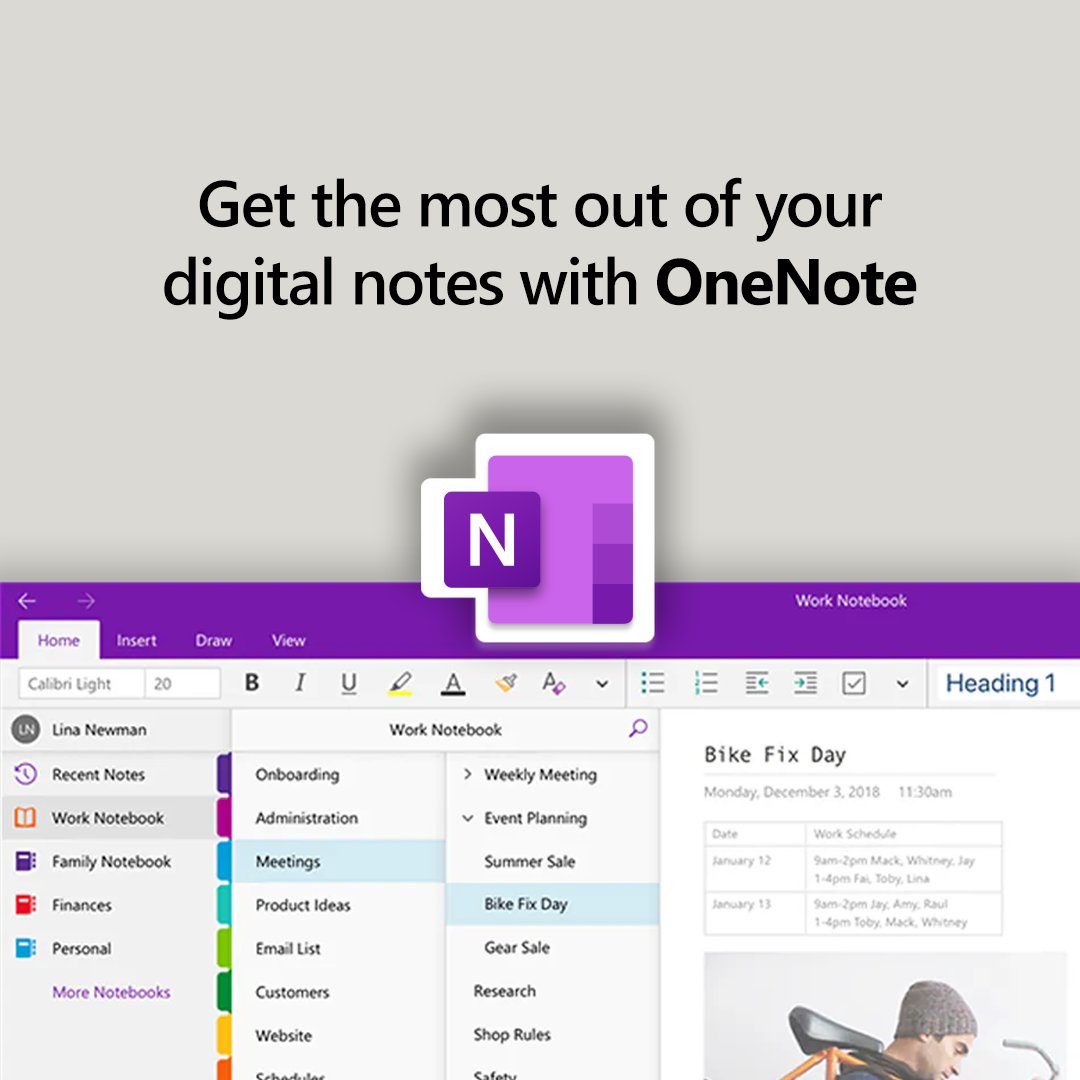Screen dimensions: 1080x1080
Task: Click the Recent Notes clock icon
Action: tap(25, 774)
